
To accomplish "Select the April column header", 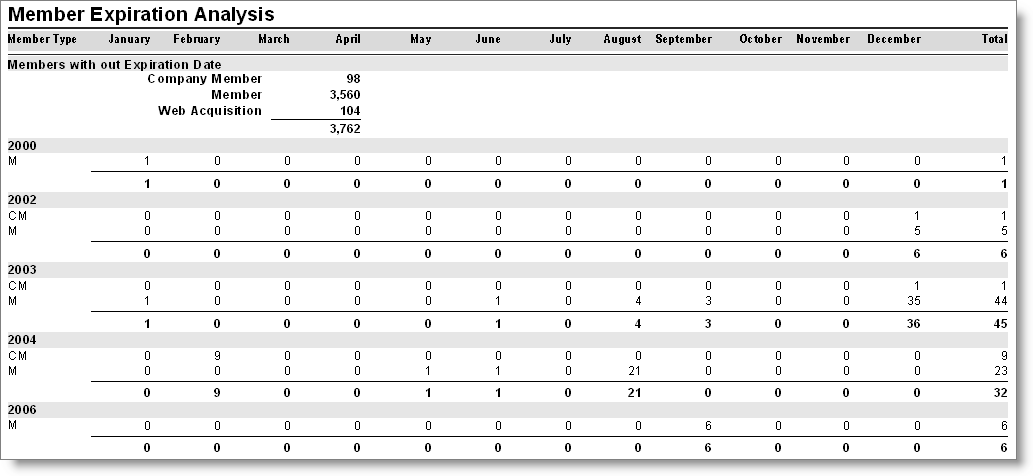I will [348, 39].
